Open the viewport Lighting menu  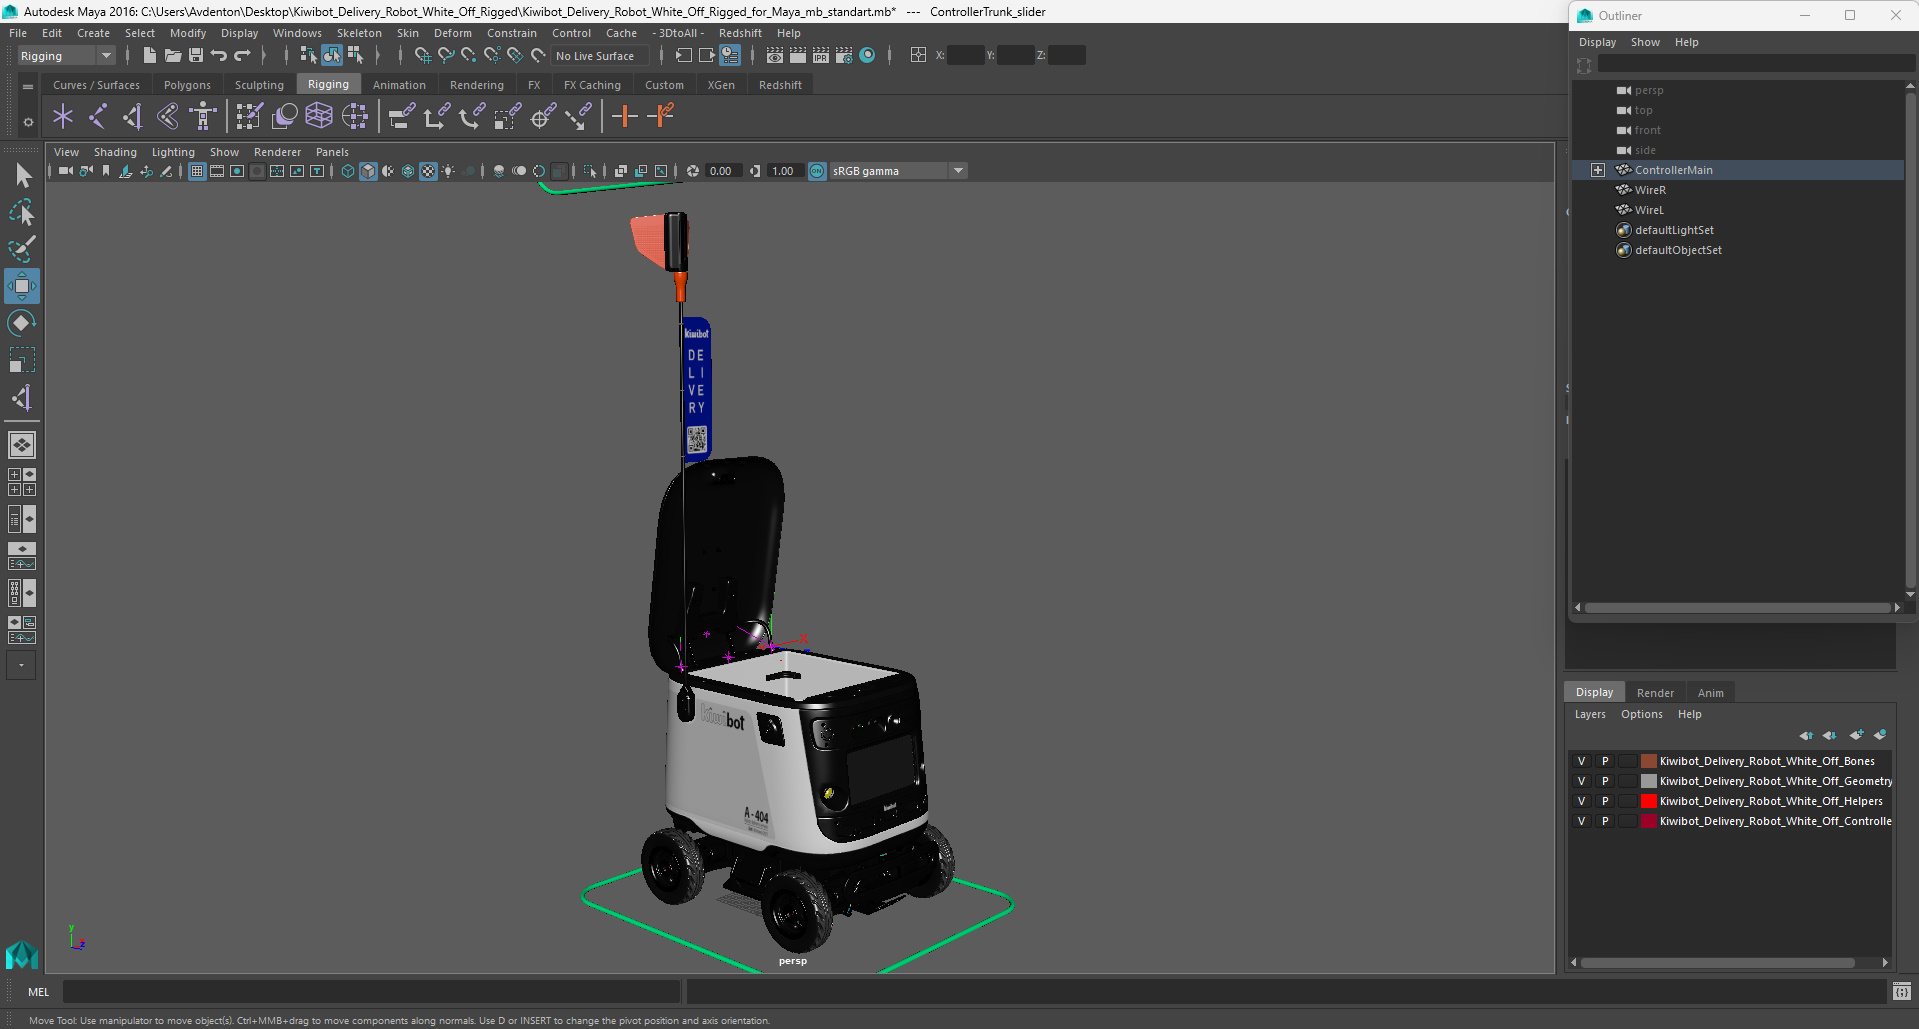coord(173,153)
